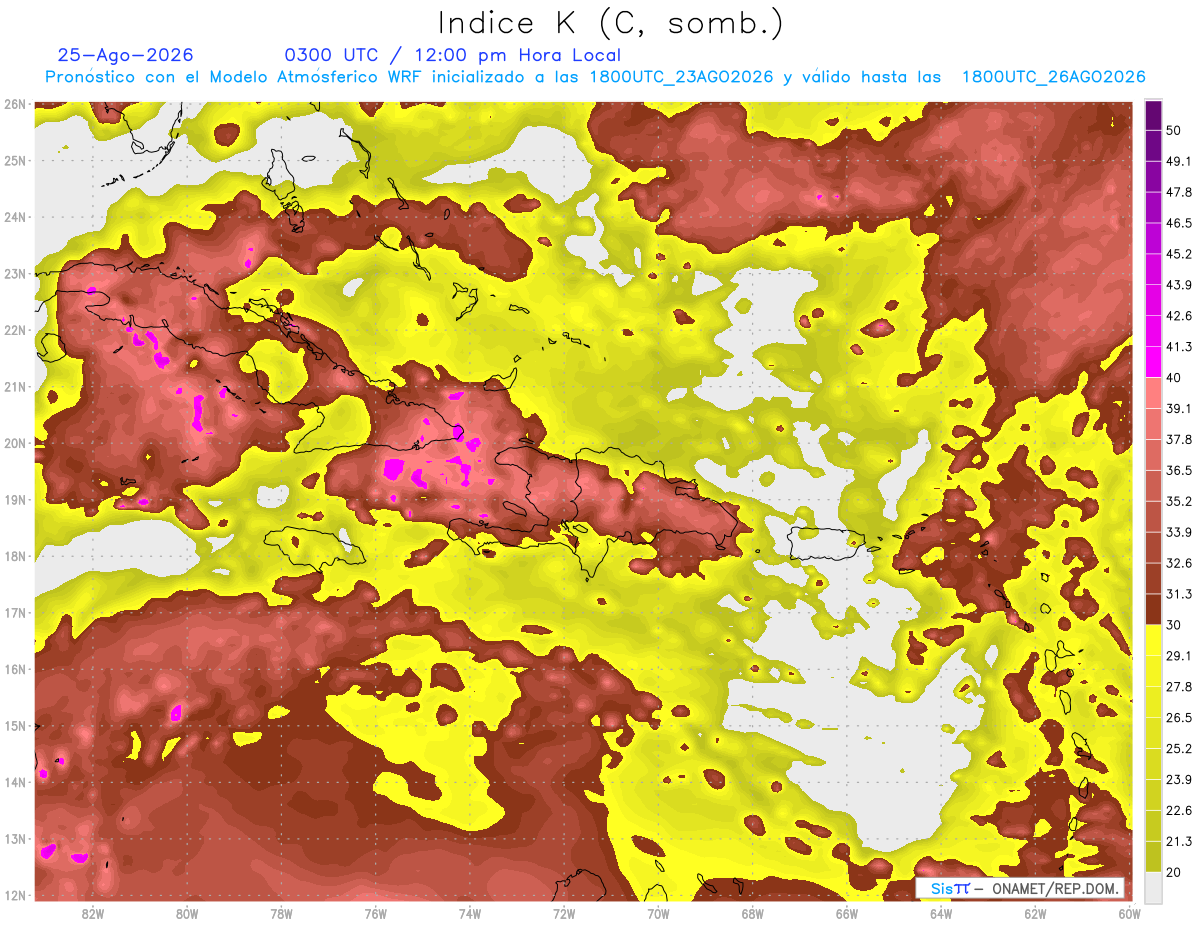Click the colorbar value '22.6'

pyautogui.click(x=1179, y=811)
